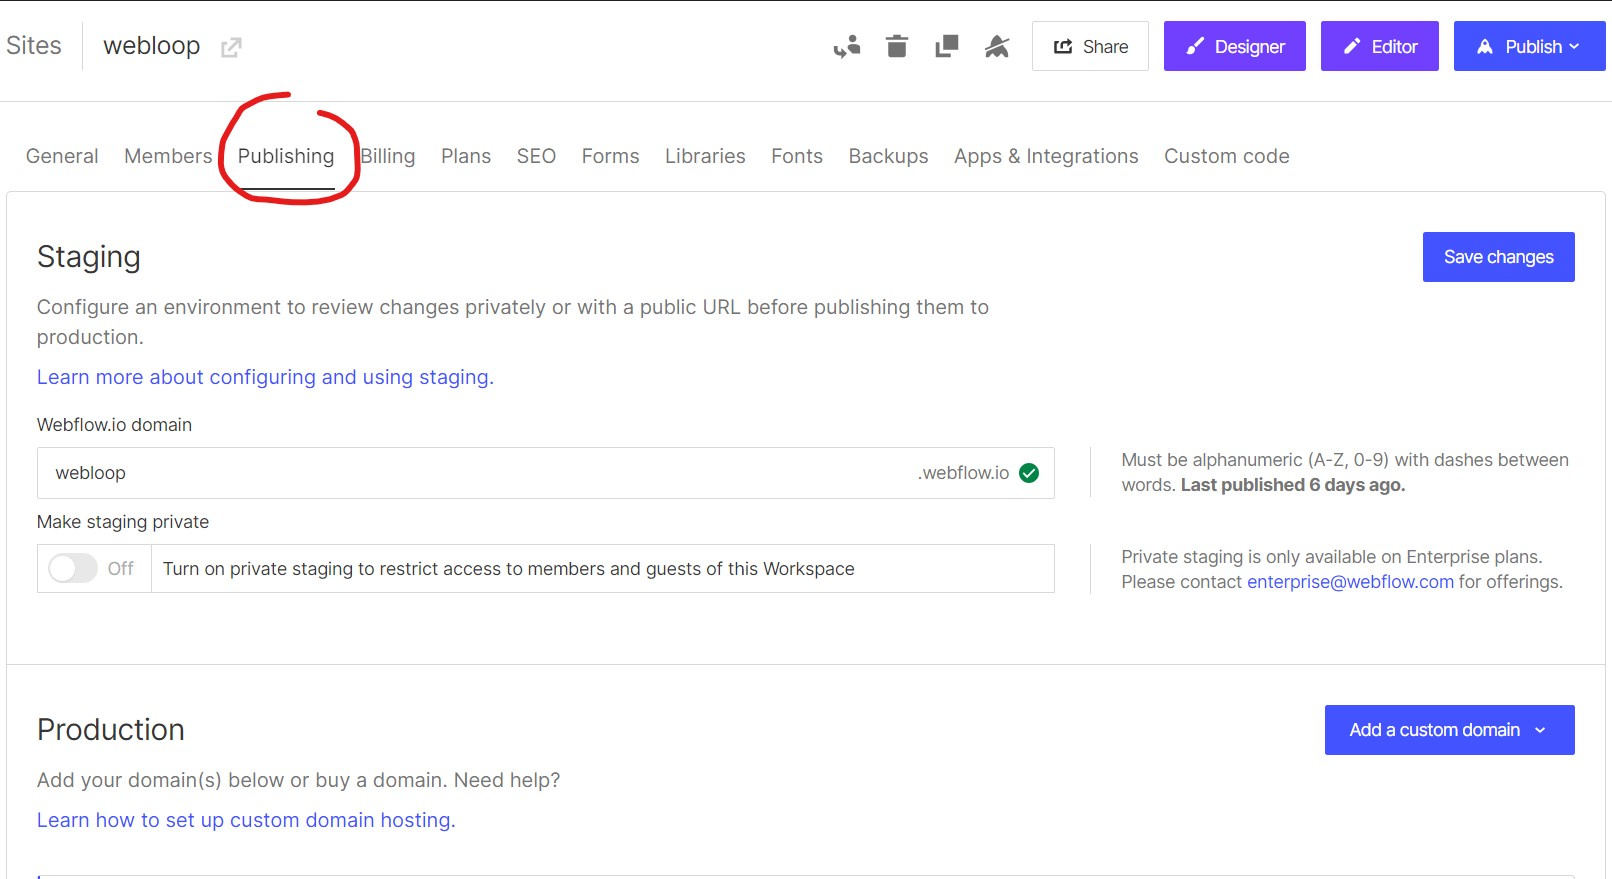Click the 'Make staging private' label
This screenshot has width=1612, height=879.
123,522
